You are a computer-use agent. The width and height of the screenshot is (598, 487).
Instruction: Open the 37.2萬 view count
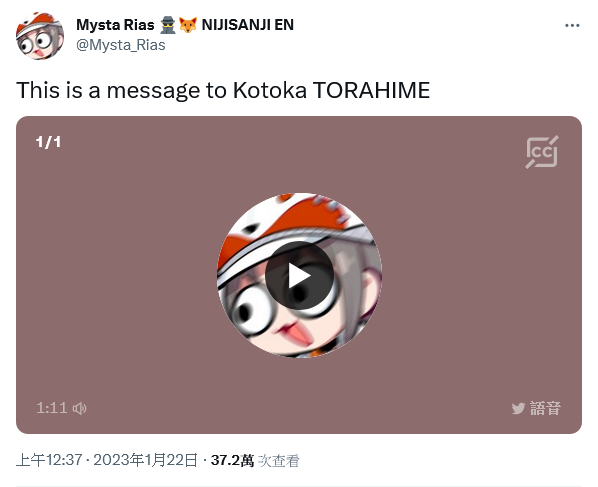pyautogui.click(x=232, y=460)
